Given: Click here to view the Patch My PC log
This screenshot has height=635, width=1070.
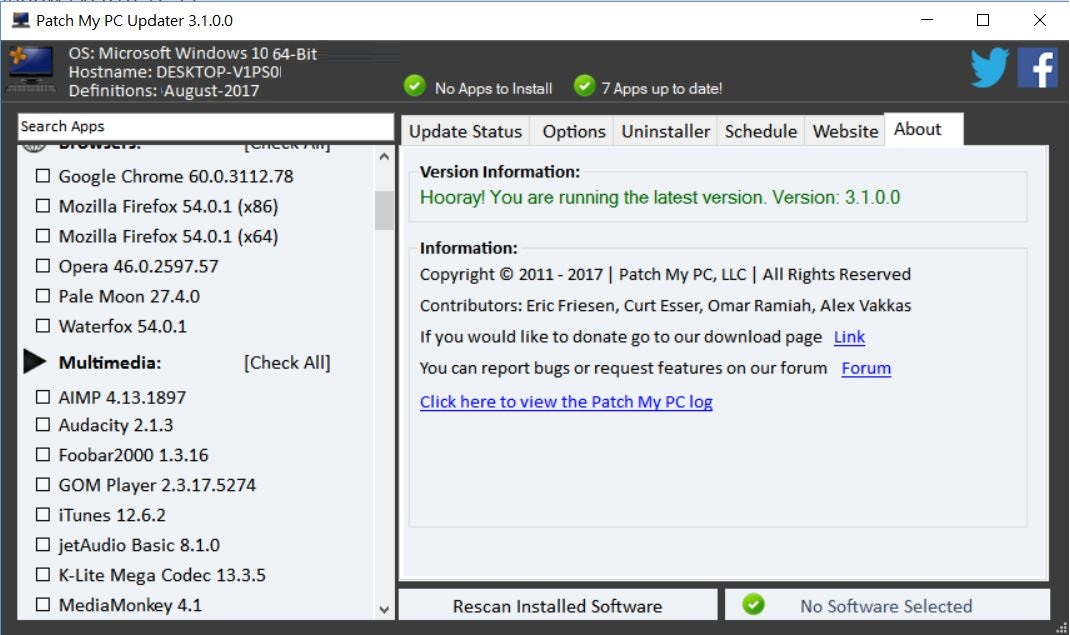Looking at the screenshot, I should click(566, 402).
